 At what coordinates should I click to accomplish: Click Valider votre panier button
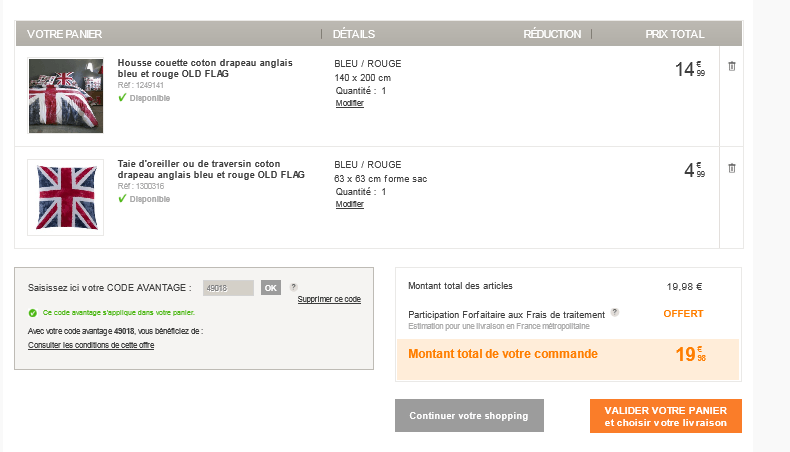tap(665, 416)
